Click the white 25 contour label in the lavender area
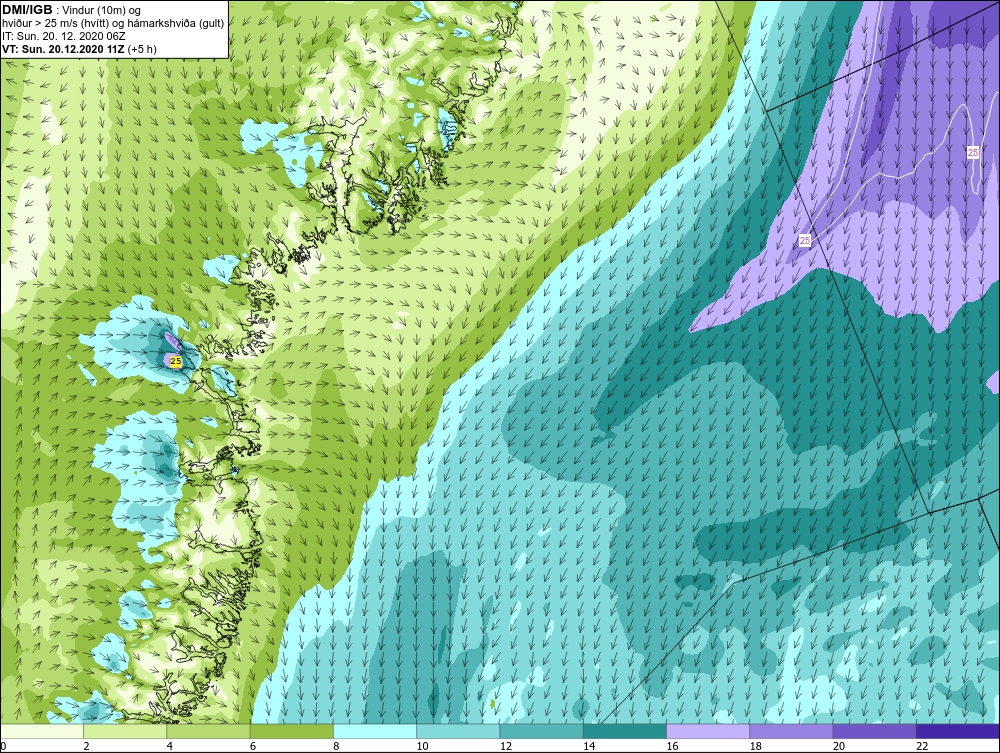Screen dimensions: 1000x753 pyautogui.click(x=805, y=240)
